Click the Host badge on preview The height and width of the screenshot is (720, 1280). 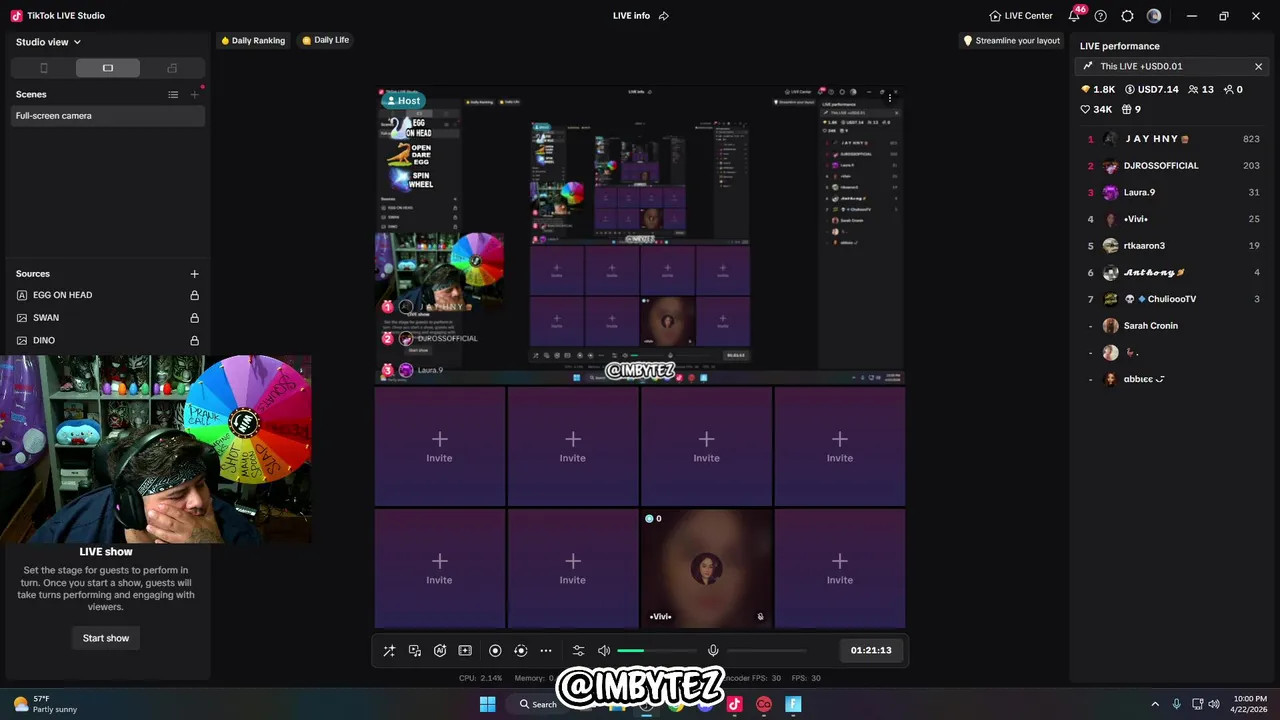pos(403,101)
